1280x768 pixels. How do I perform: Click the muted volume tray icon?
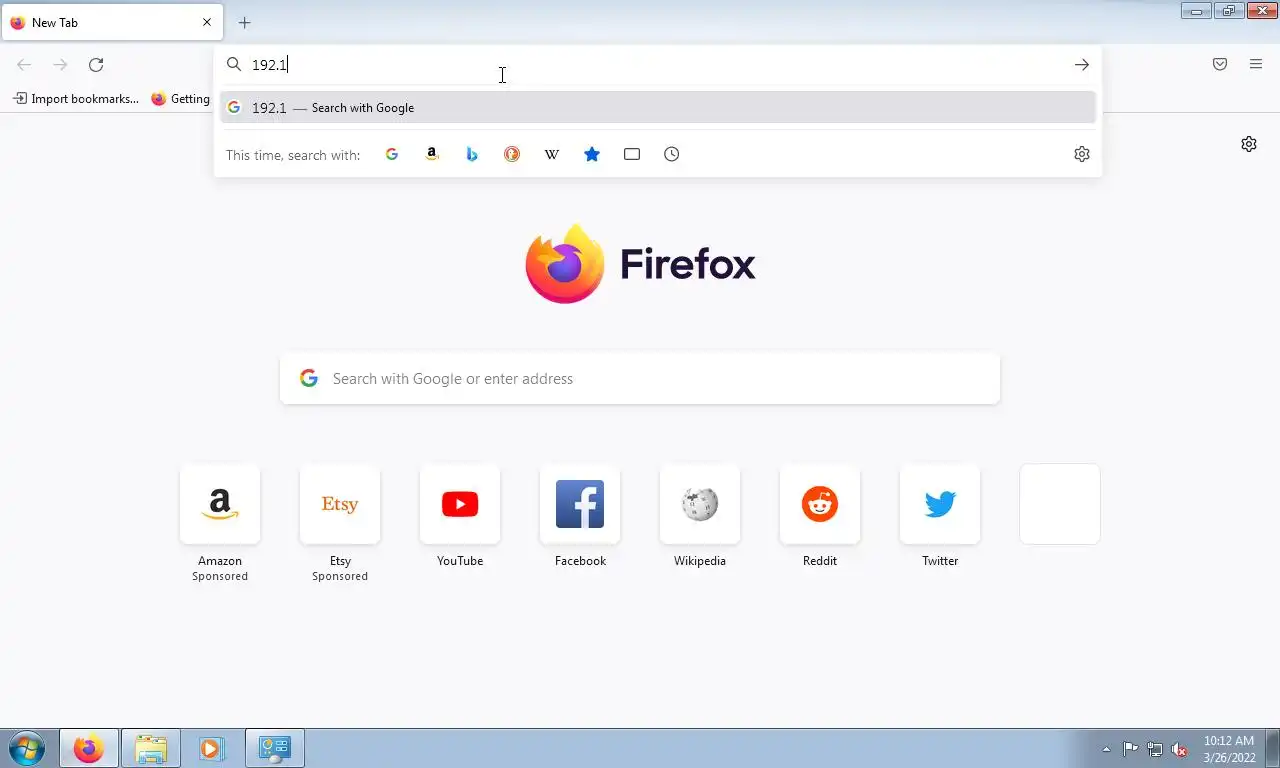tap(1179, 749)
